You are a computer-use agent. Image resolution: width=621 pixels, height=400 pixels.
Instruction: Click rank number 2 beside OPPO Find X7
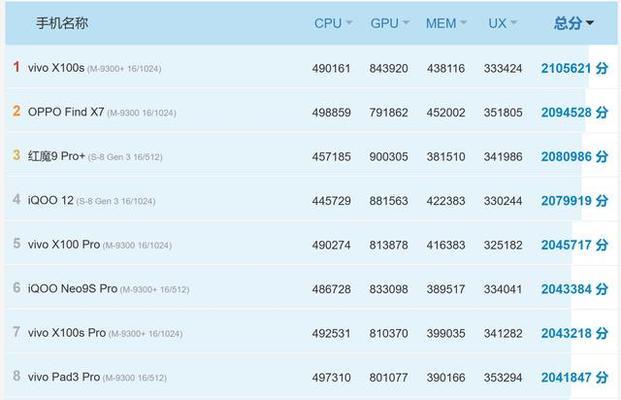click(16, 111)
